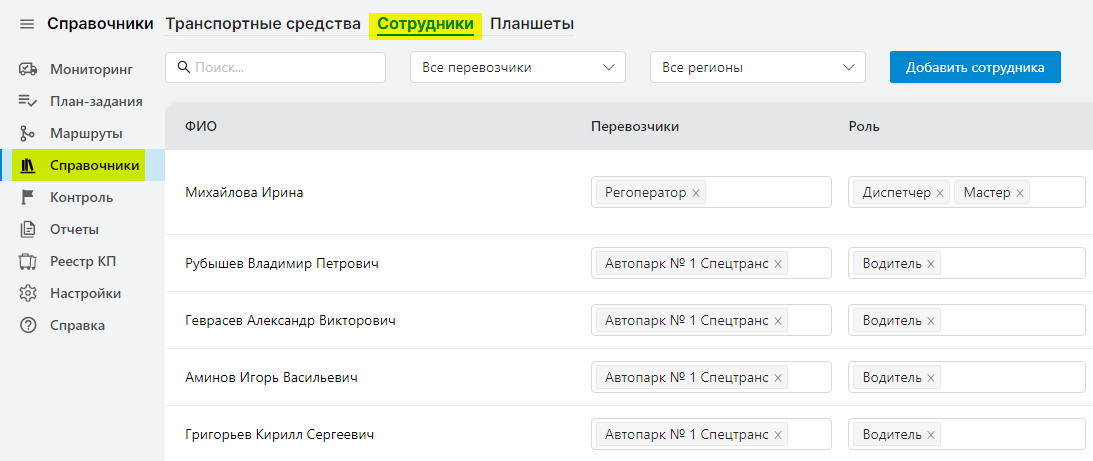Remove Диспетчер role tag from Михайлова Ирина
This screenshot has width=1093, height=461.
(940, 193)
